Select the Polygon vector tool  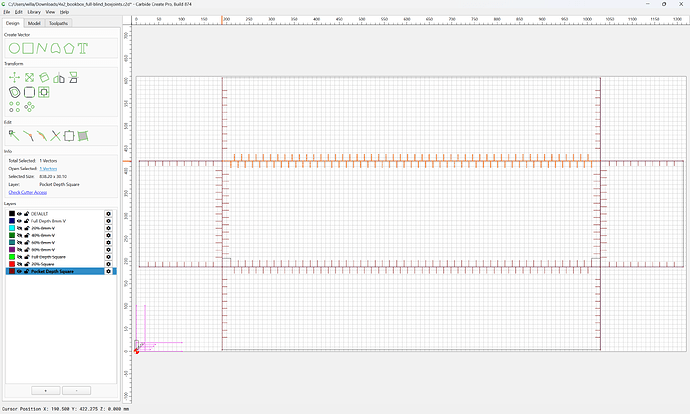[x=69, y=48]
